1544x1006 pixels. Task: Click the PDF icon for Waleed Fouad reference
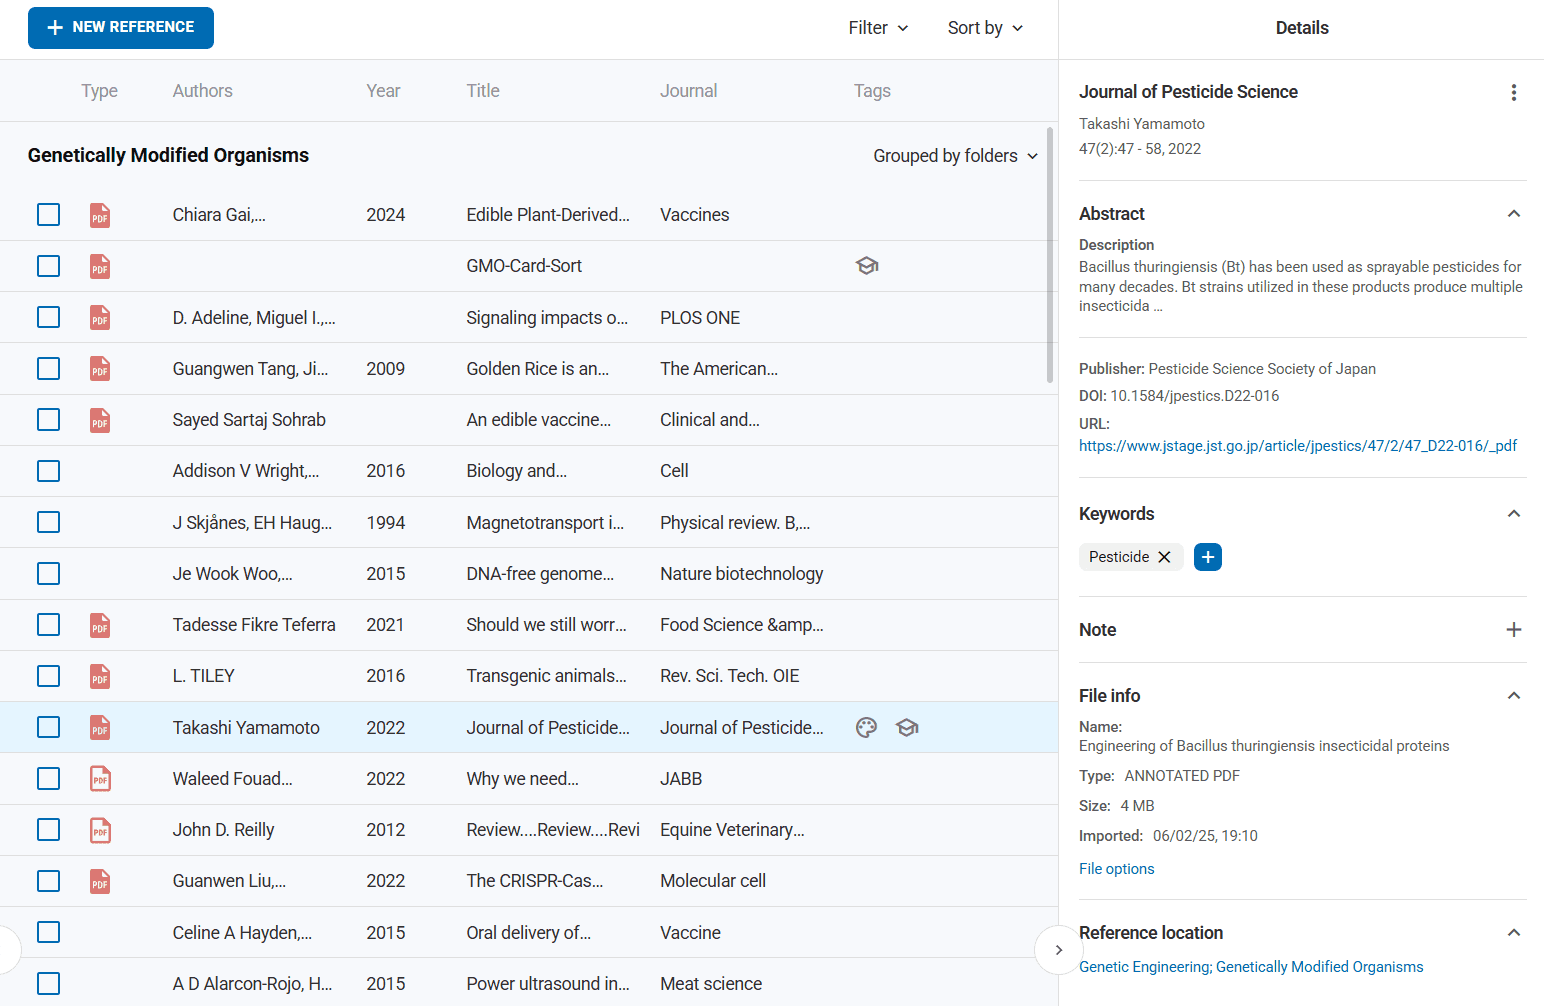100,779
